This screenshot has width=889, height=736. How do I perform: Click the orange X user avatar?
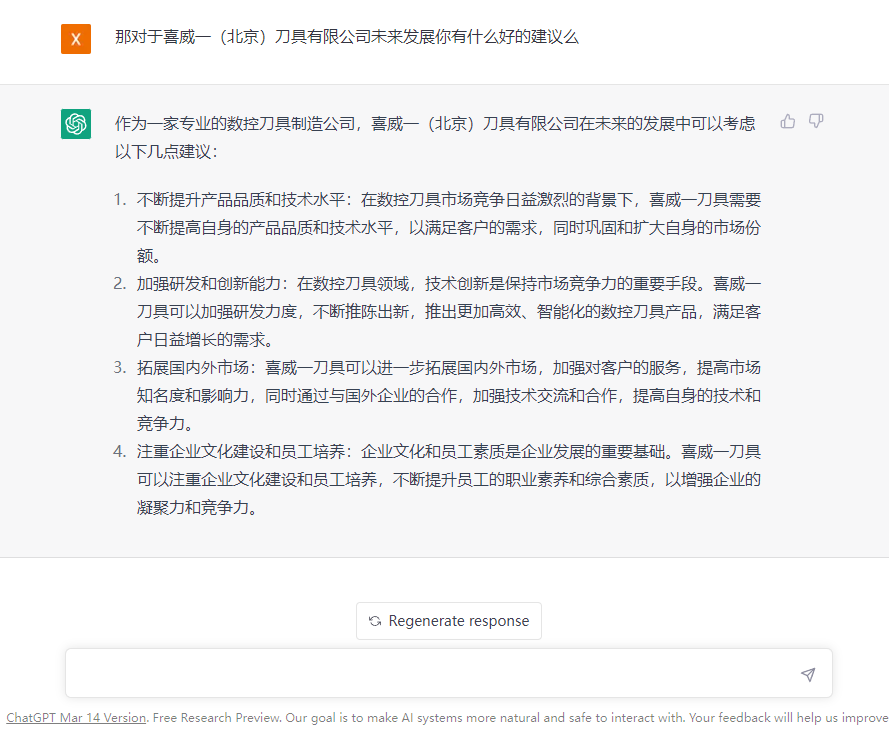click(x=76, y=39)
